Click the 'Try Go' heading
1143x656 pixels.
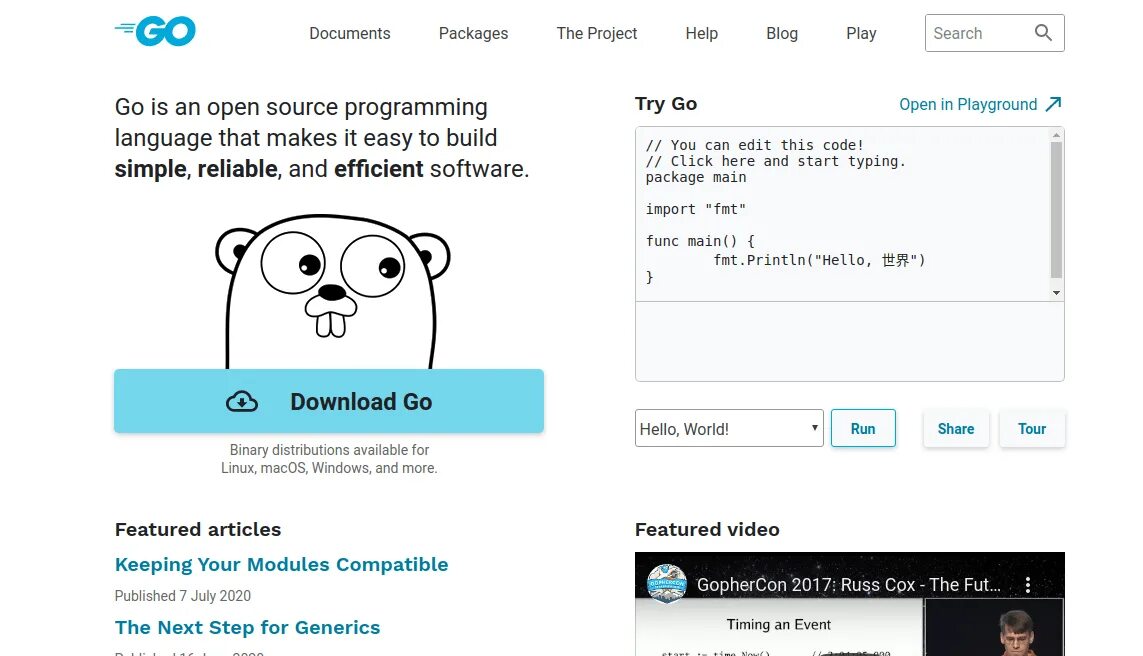(666, 104)
